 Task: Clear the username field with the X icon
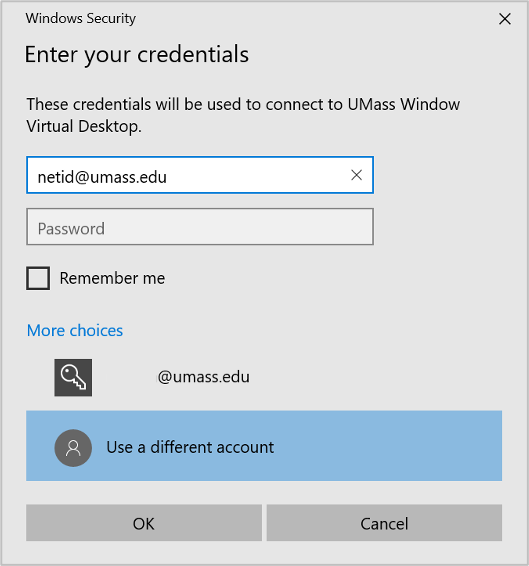(356, 175)
